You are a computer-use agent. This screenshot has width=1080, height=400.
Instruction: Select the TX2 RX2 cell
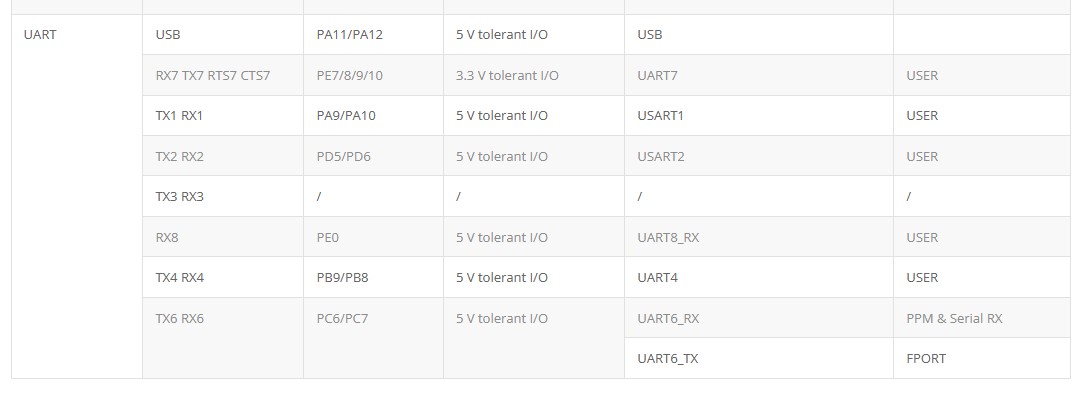click(x=222, y=156)
